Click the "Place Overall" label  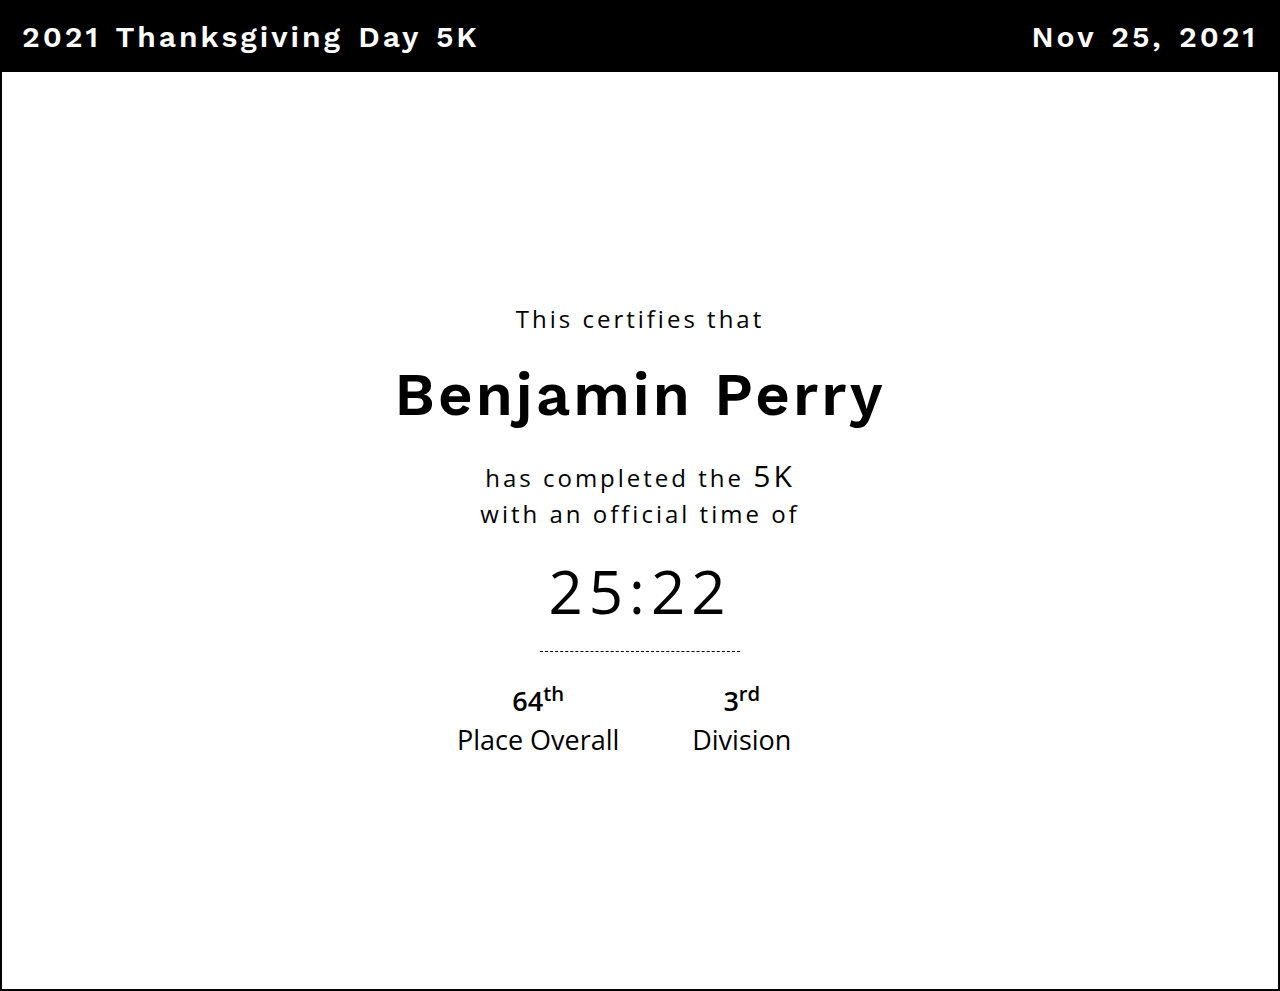[538, 741]
